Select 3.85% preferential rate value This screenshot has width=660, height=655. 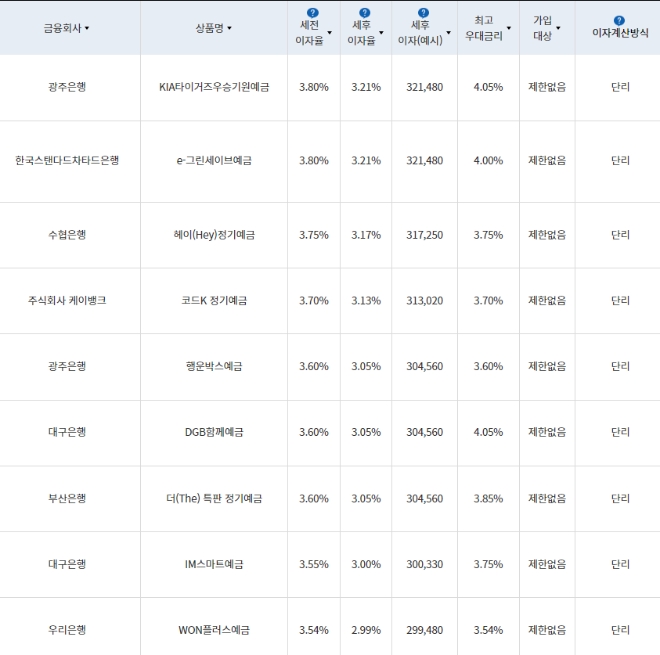tap(488, 498)
